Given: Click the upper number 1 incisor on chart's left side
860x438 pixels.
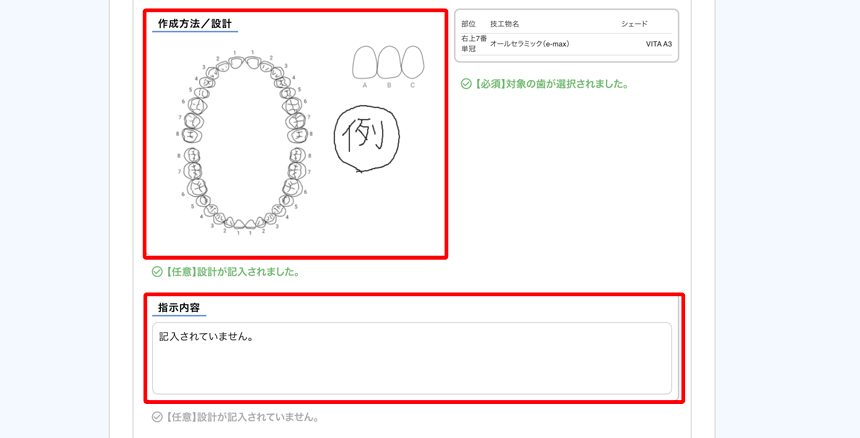Looking at the screenshot, I should point(236,63).
